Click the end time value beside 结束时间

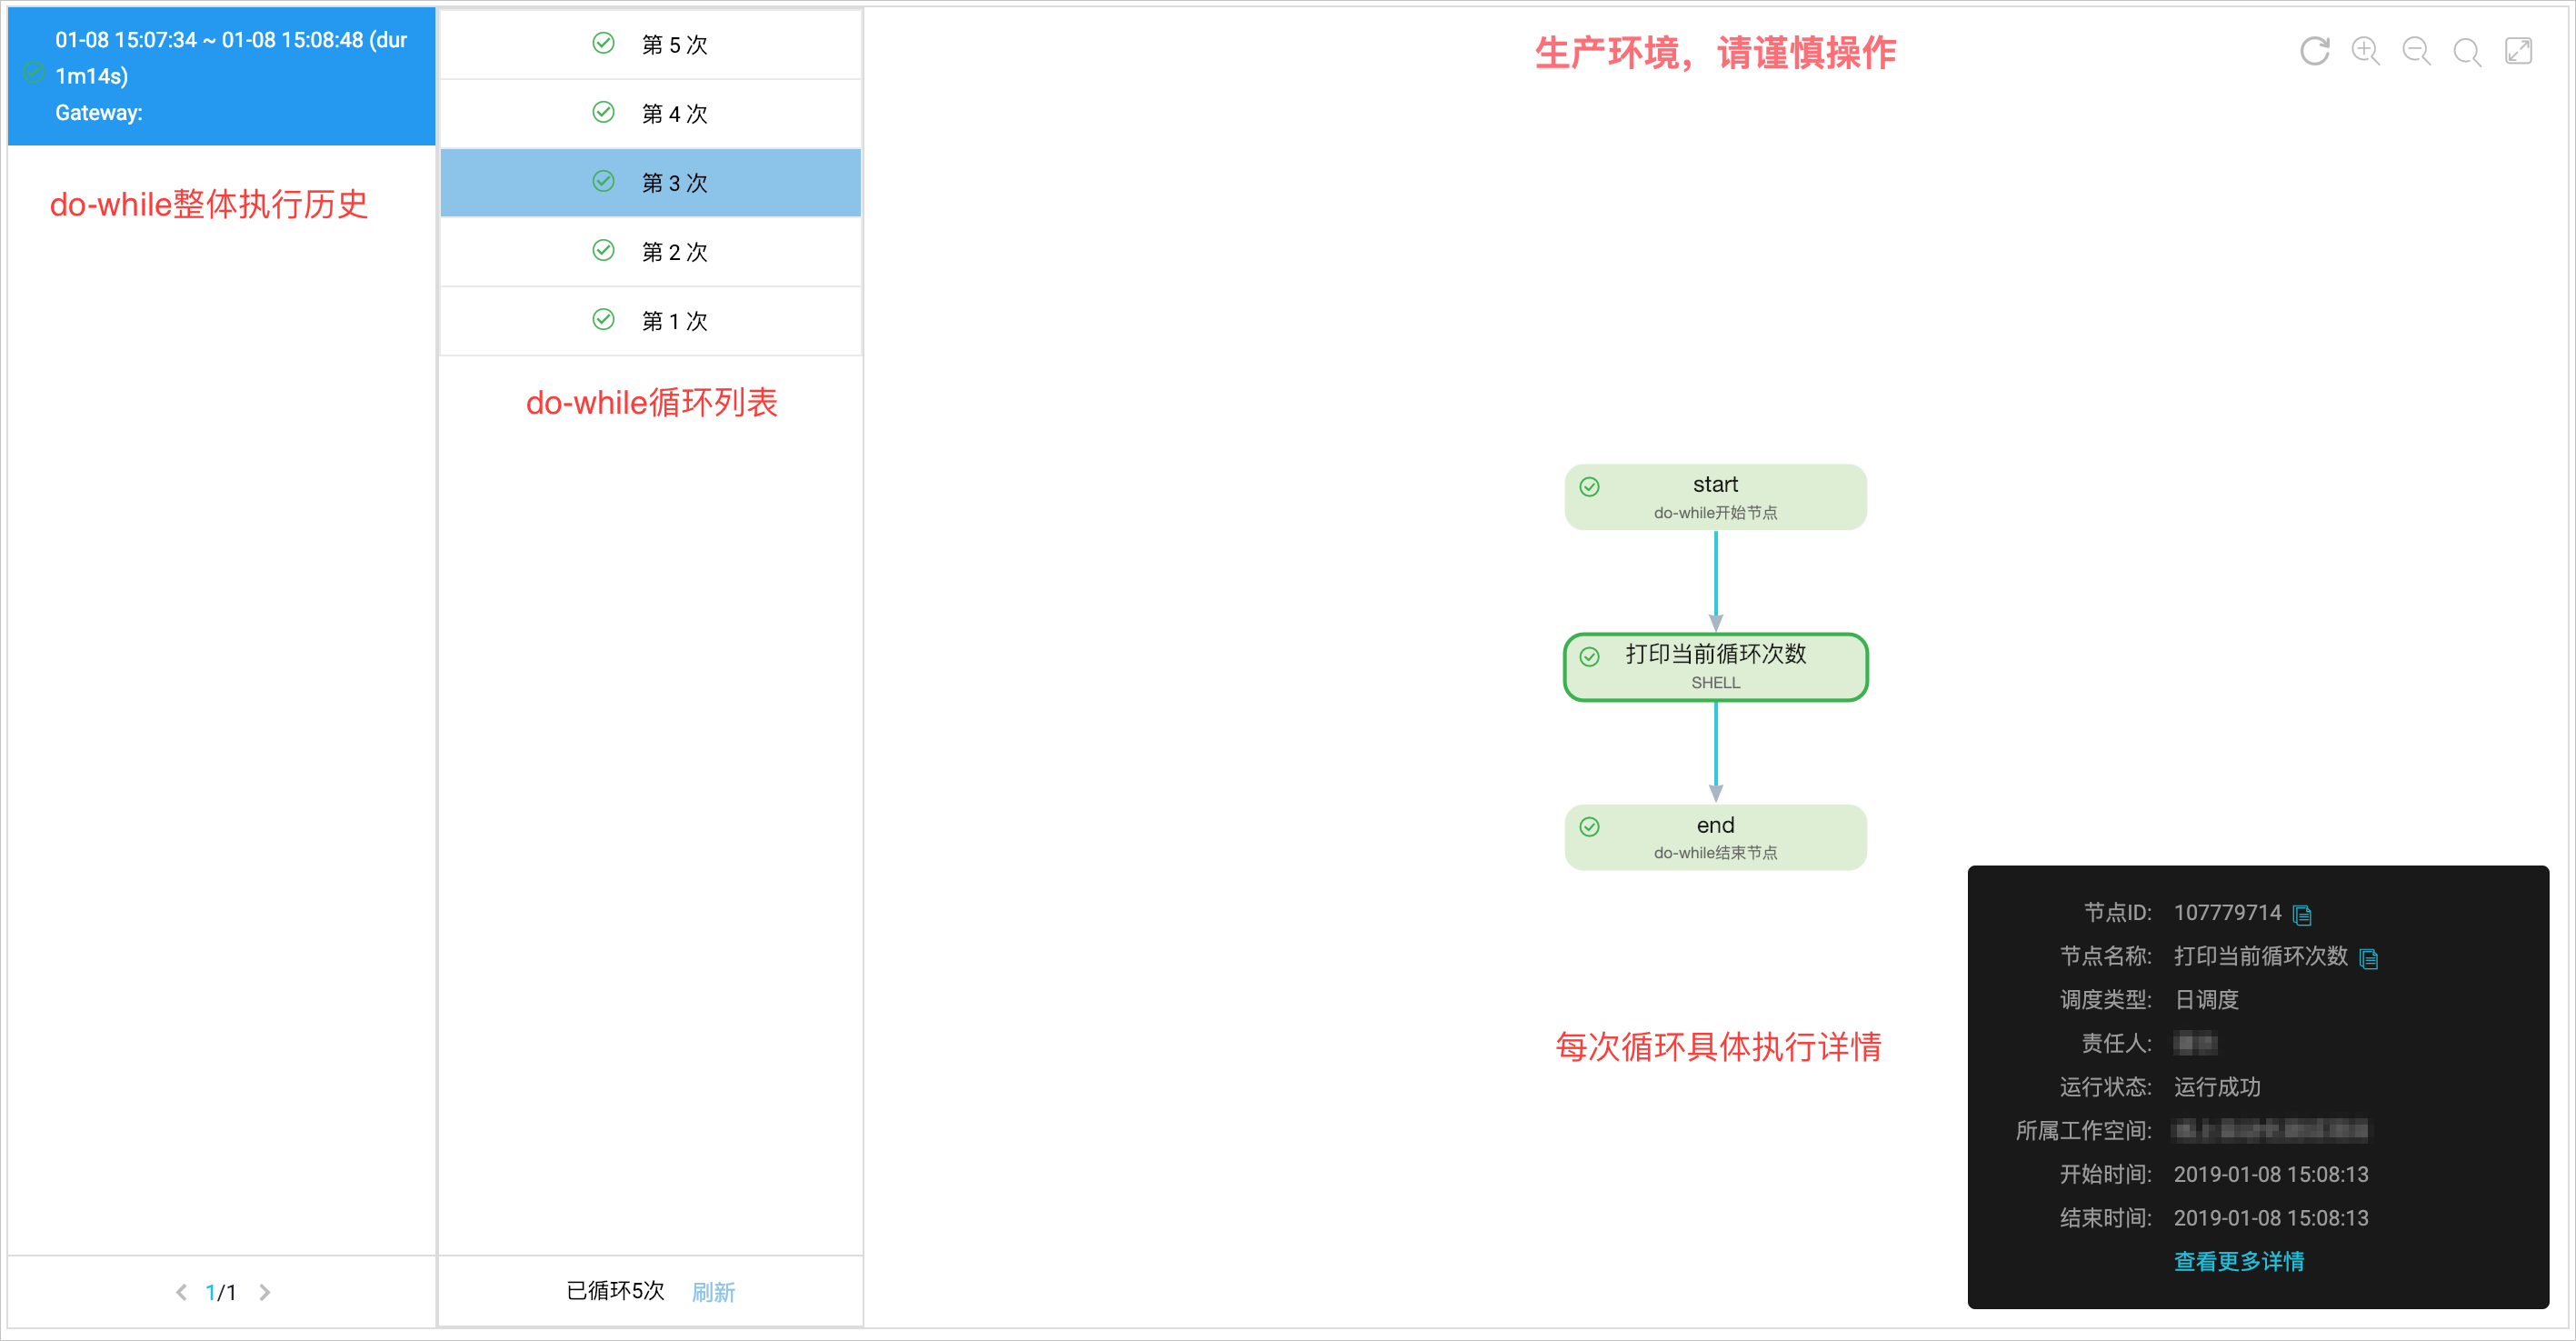(2270, 1218)
